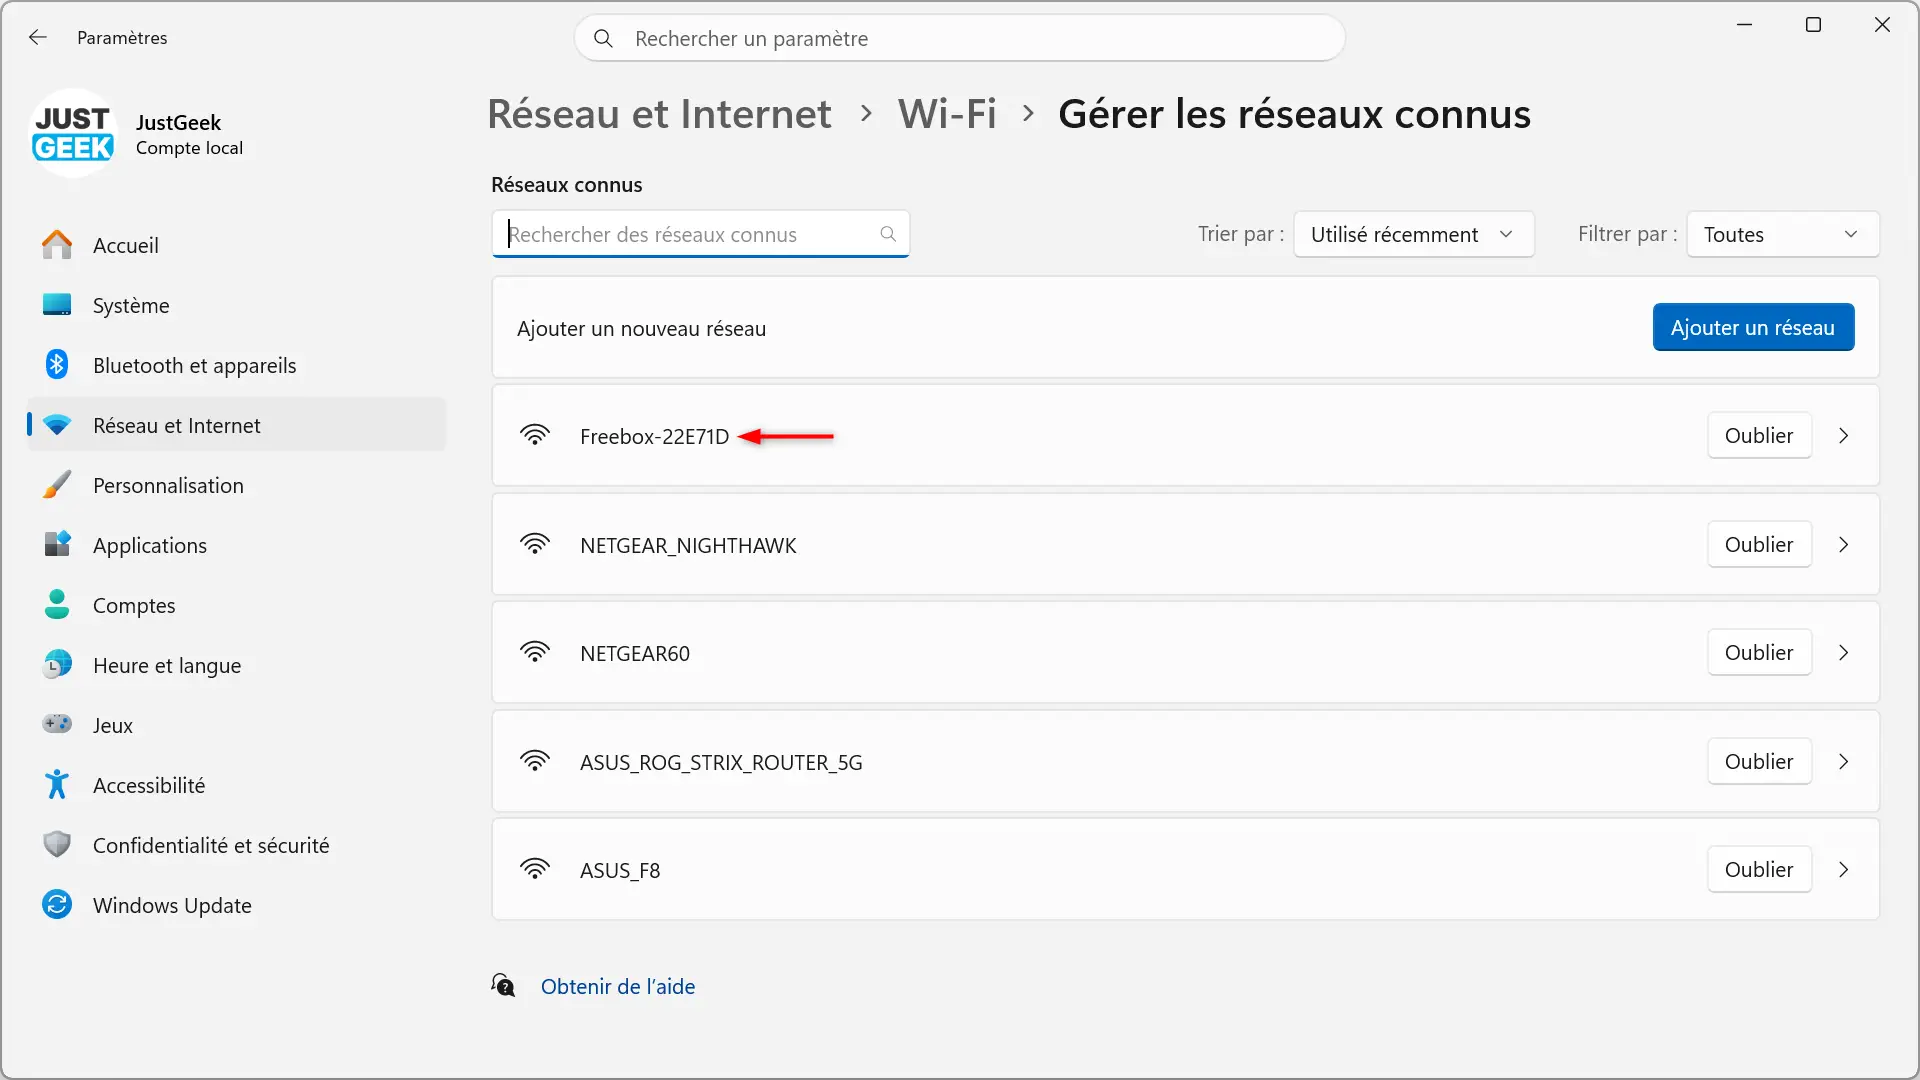Click the Réseau et Internet Wi-Fi icon
1920x1080 pixels.
coord(57,425)
